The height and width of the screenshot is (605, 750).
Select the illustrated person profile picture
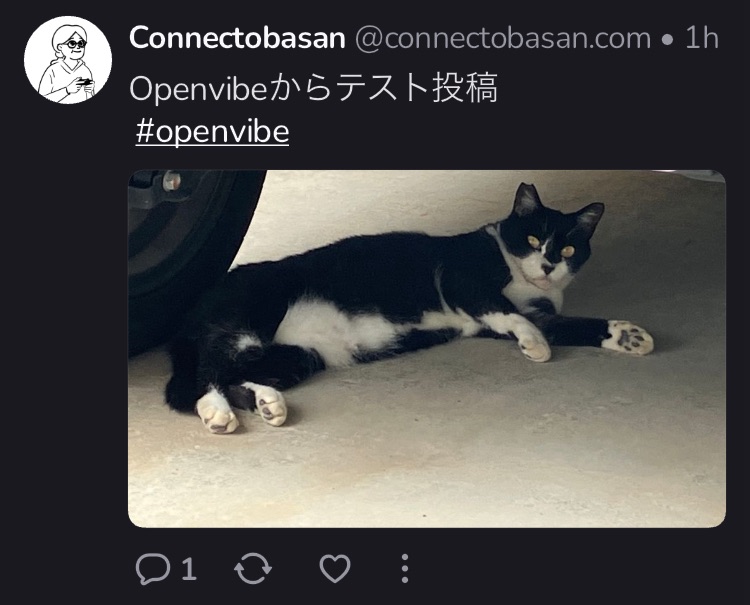pyautogui.click(x=68, y=60)
